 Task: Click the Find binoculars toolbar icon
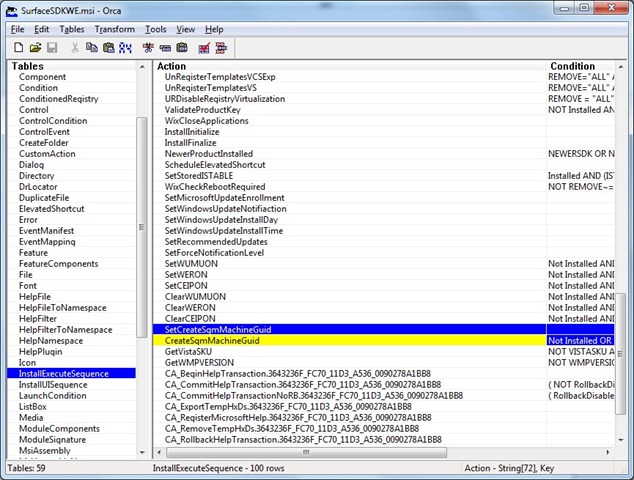coord(125,48)
